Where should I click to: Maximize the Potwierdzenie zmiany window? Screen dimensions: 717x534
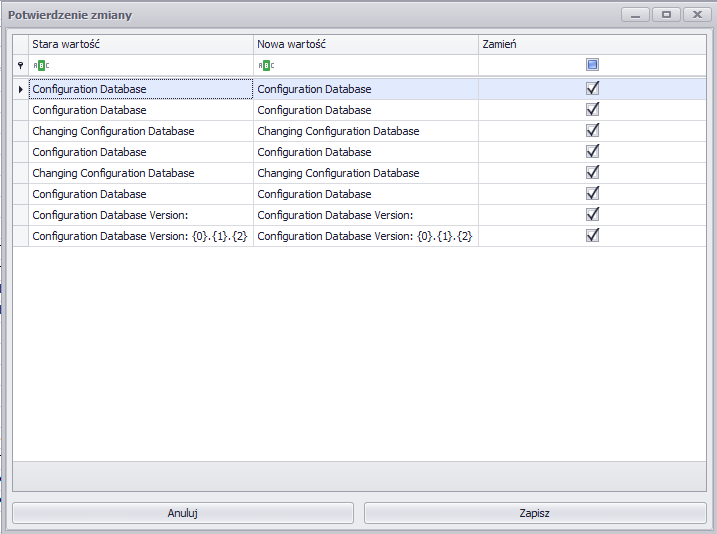pyautogui.click(x=666, y=15)
